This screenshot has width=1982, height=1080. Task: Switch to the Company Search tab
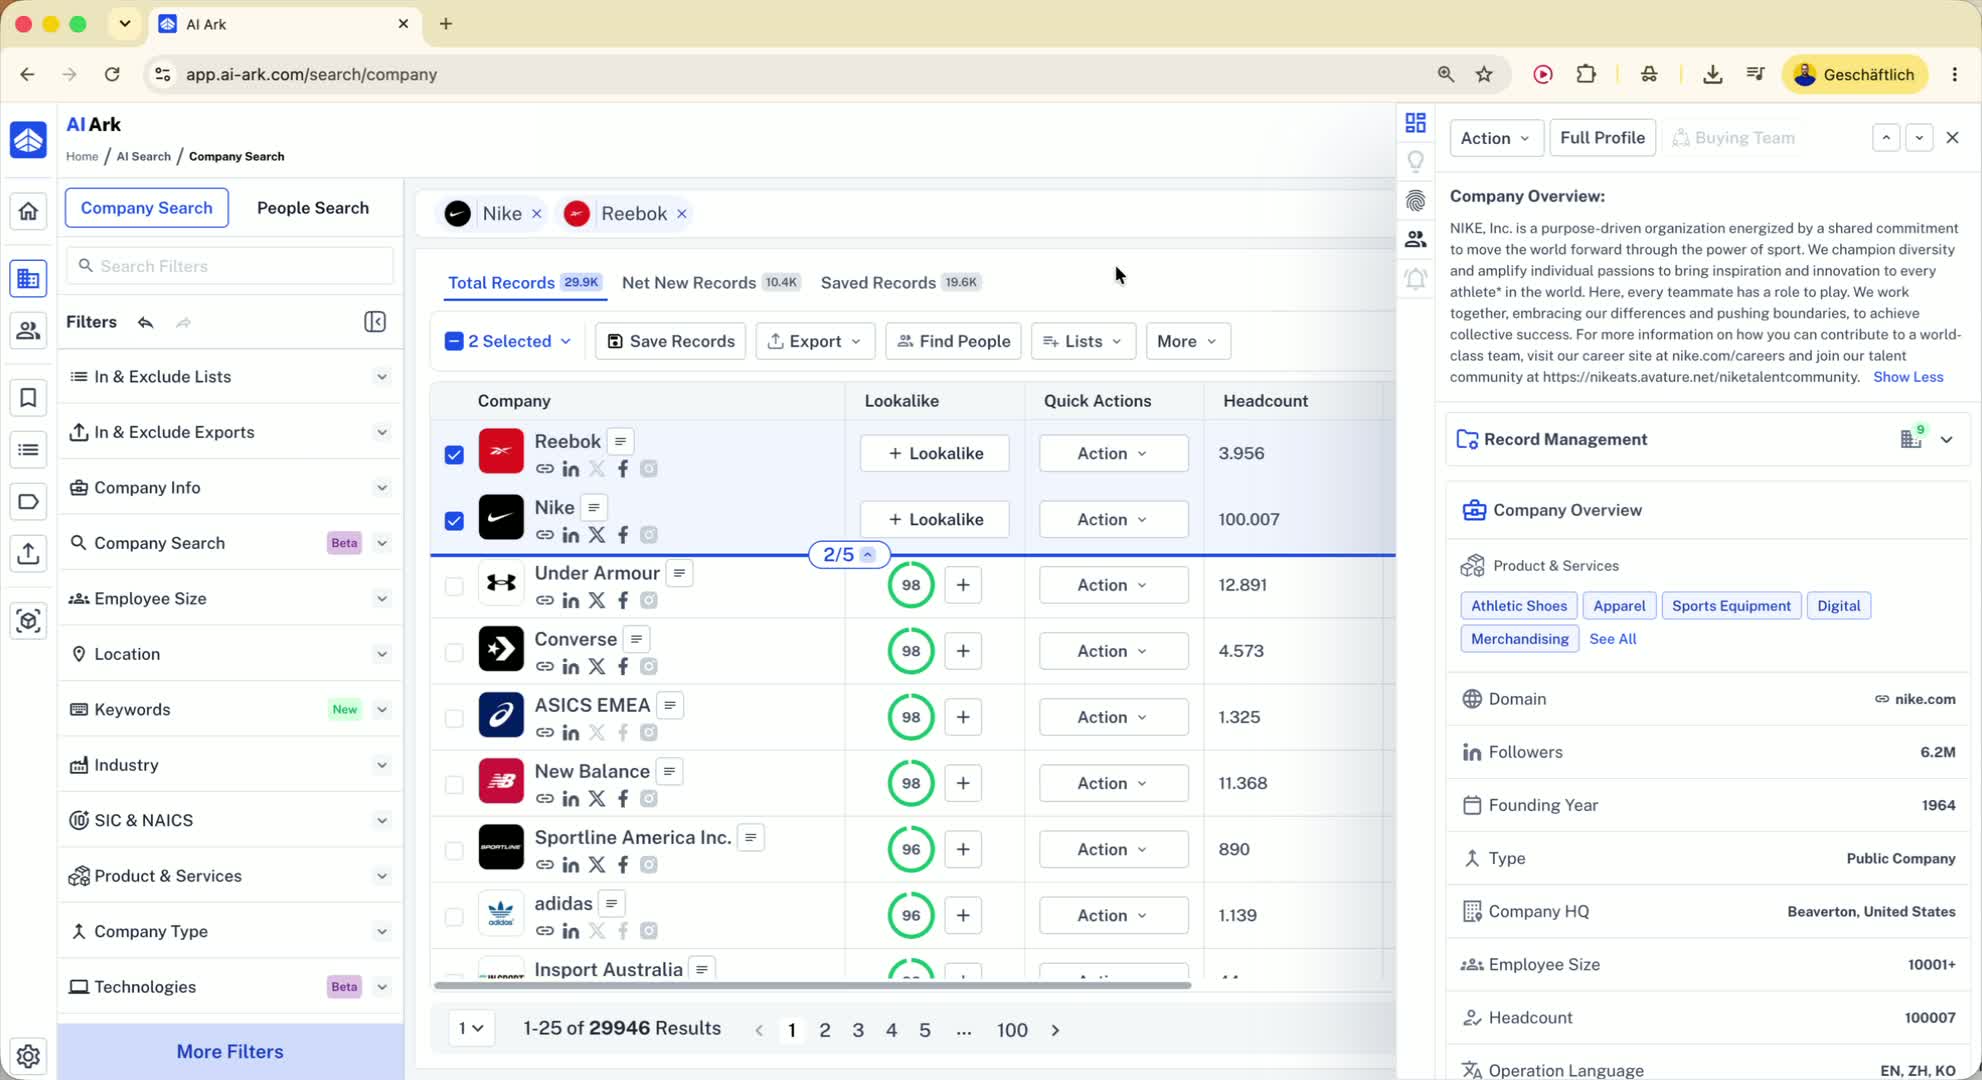(147, 208)
